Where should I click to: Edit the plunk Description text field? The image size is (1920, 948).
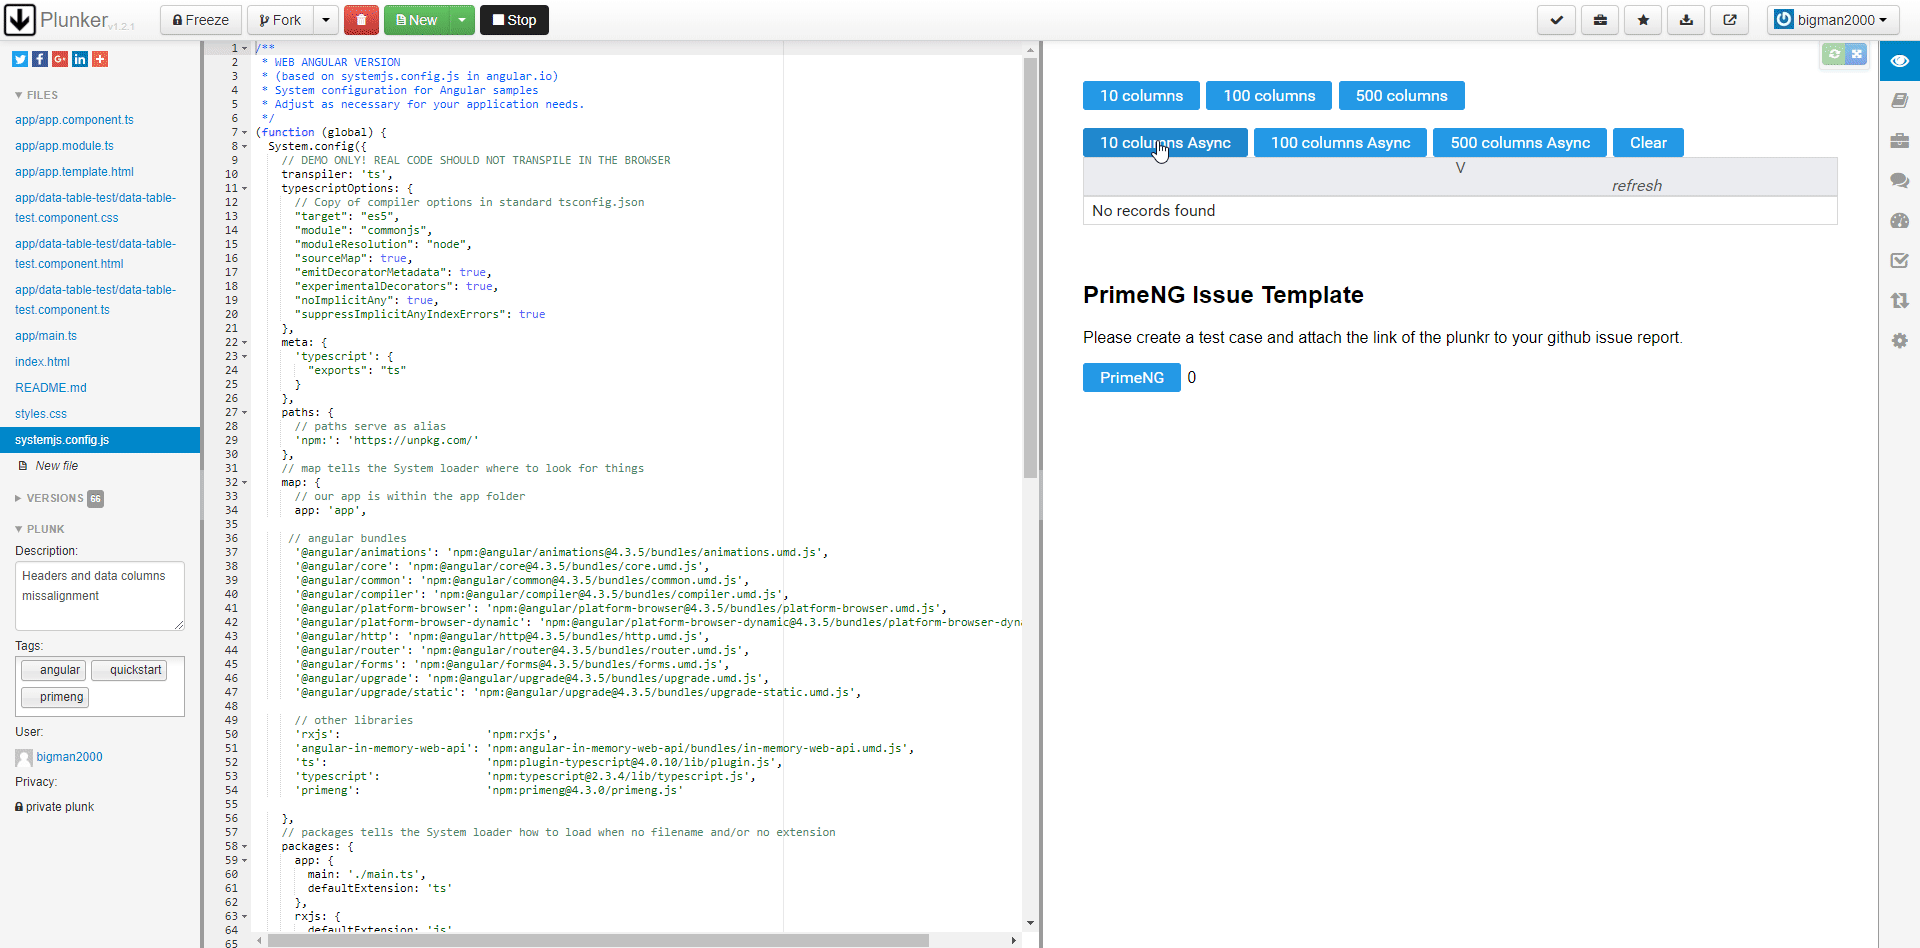pyautogui.click(x=99, y=595)
